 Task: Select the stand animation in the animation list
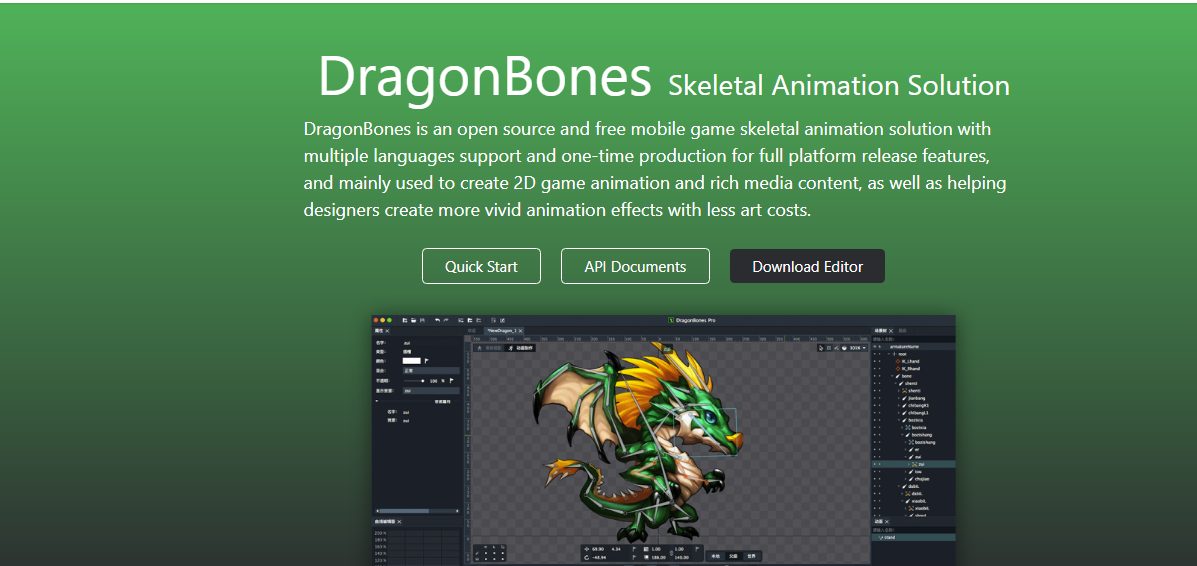click(913, 537)
